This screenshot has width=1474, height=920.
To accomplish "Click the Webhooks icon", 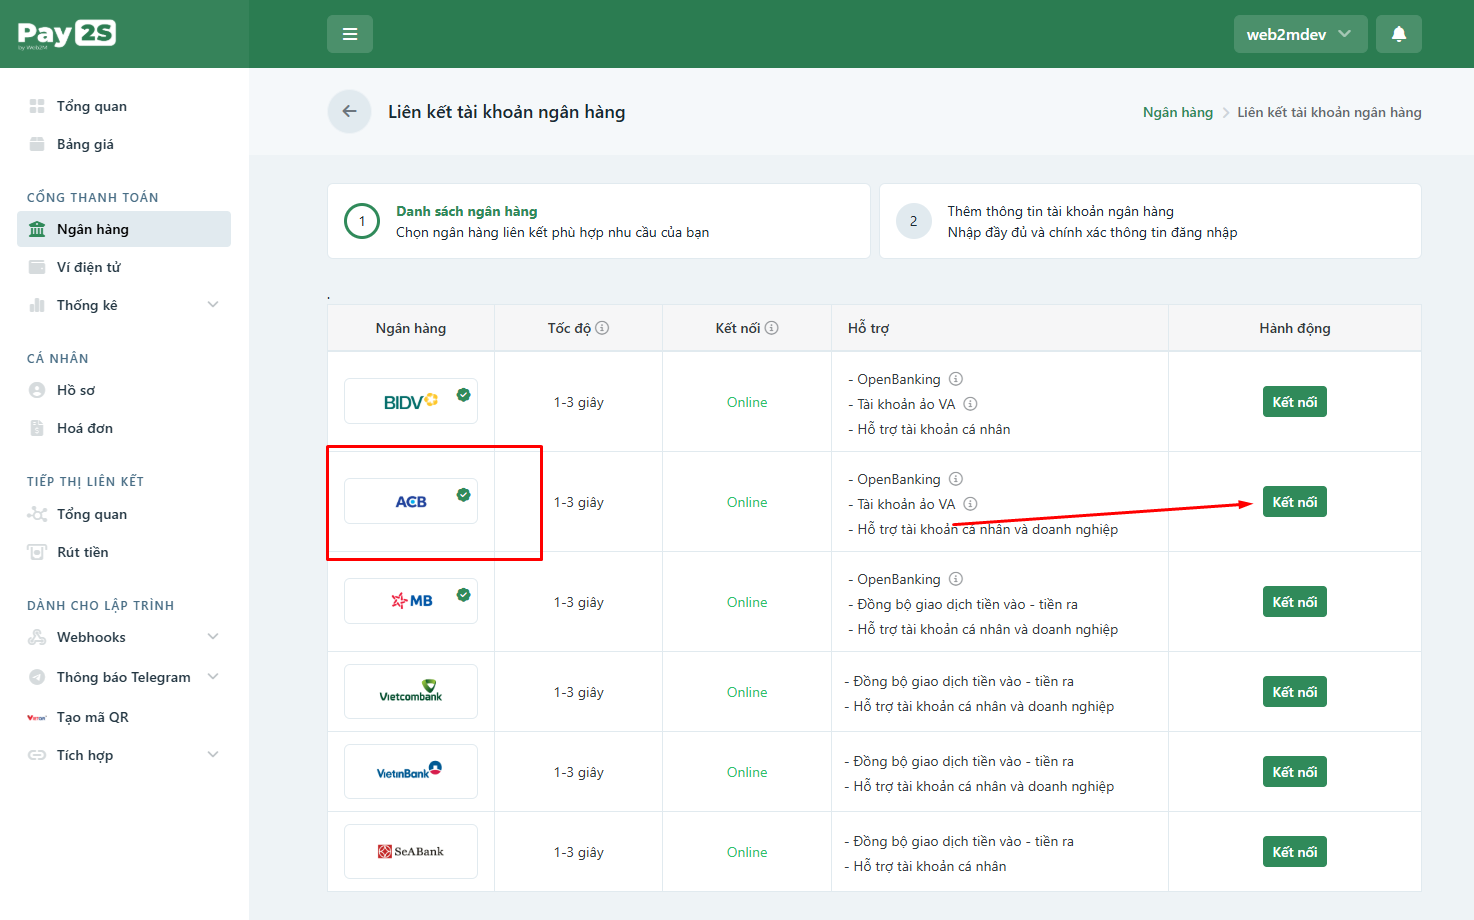I will pyautogui.click(x=37, y=637).
